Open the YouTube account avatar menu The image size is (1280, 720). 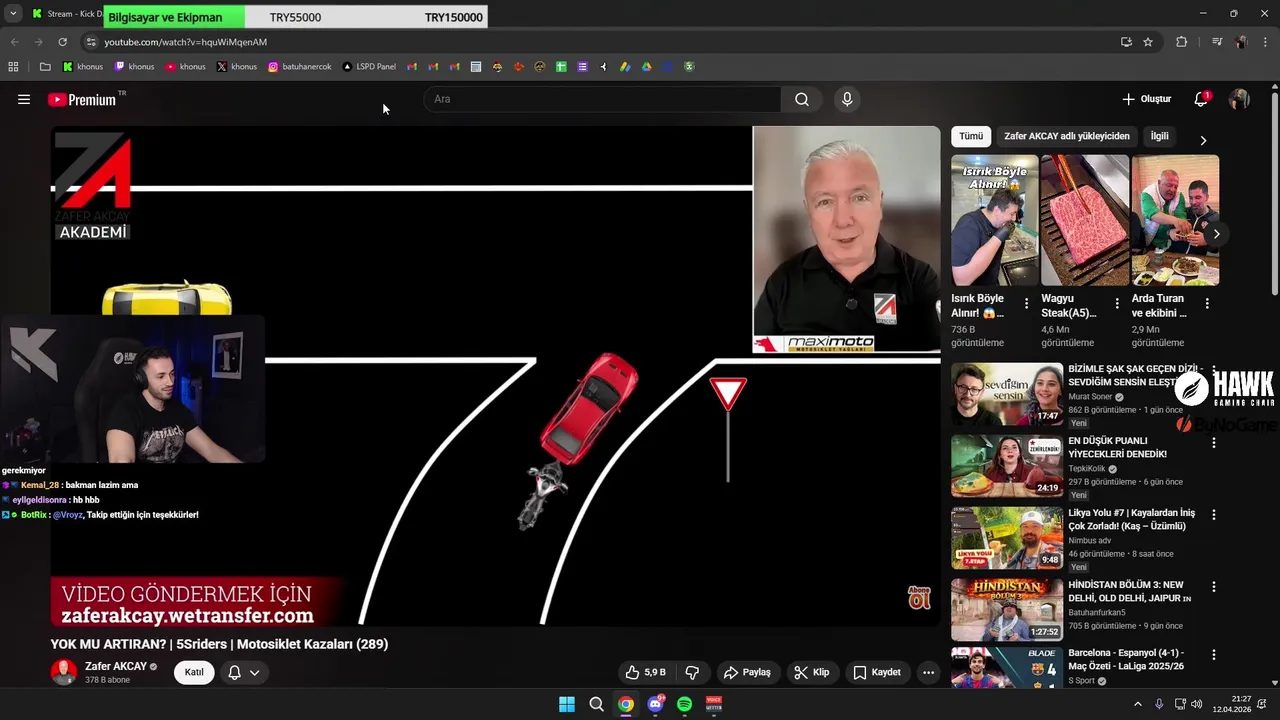coord(1239,99)
